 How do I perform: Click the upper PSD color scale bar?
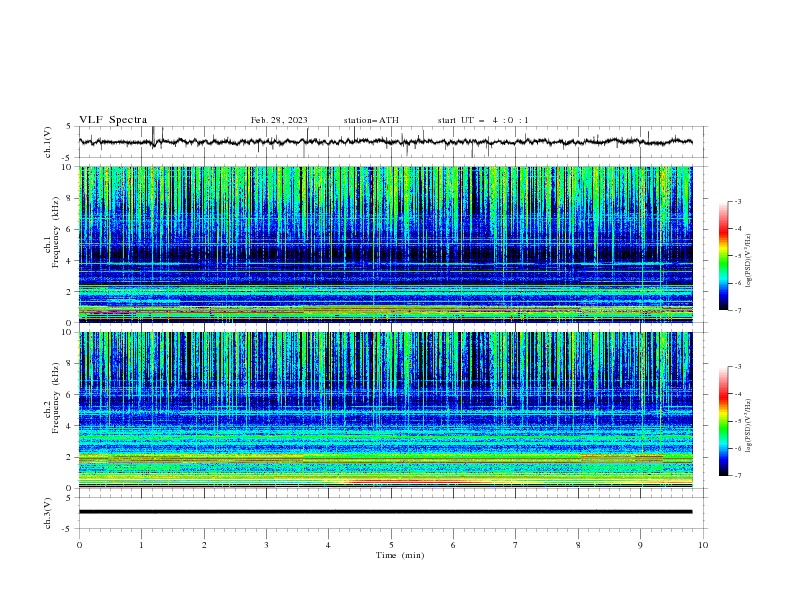724,256
